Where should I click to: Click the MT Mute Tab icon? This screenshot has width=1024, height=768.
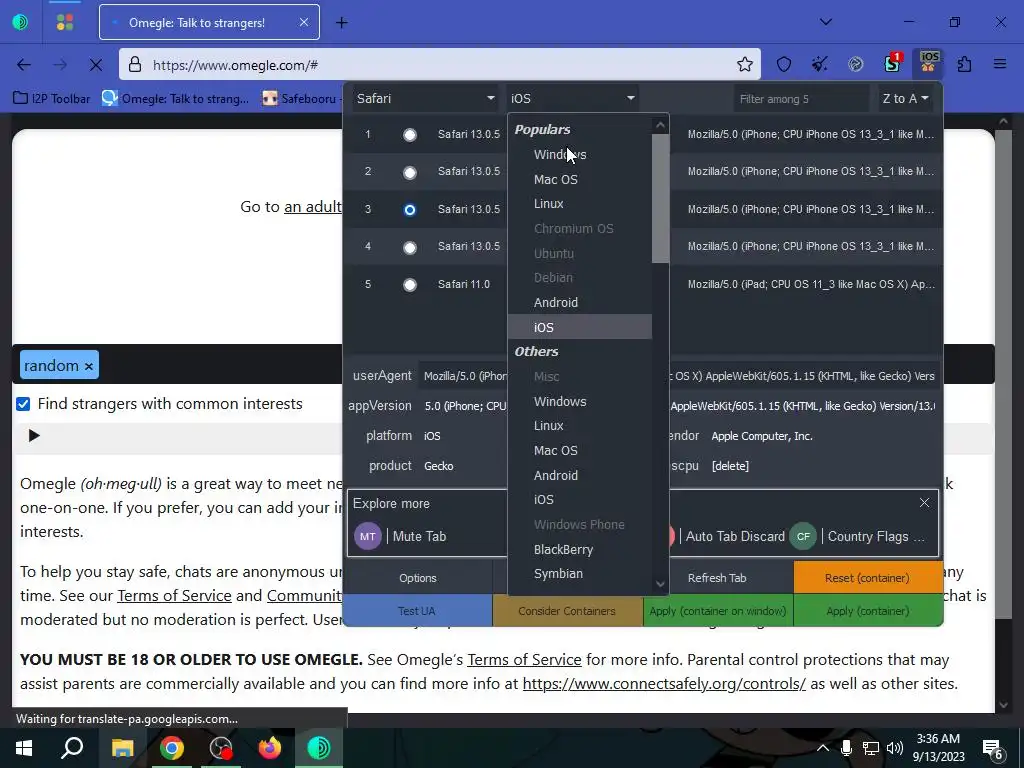pos(368,536)
